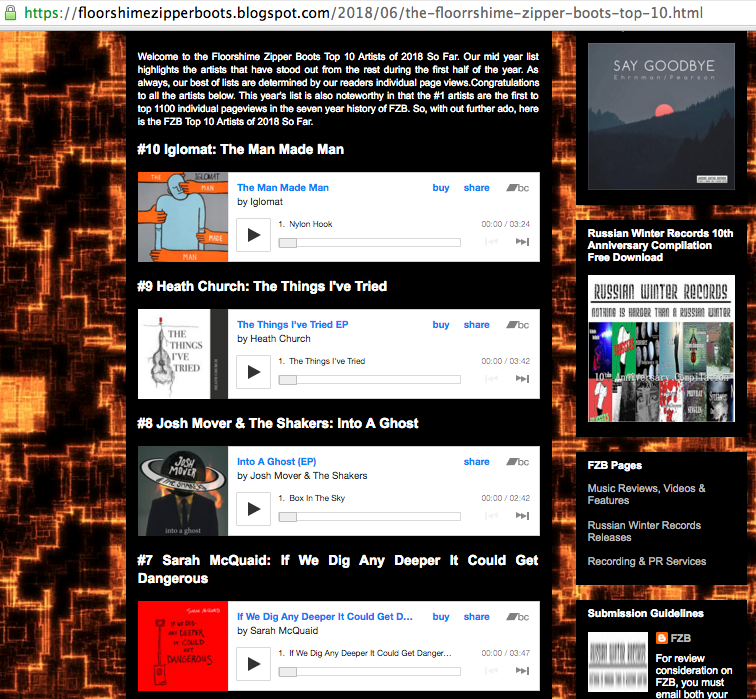Open Bandcamp logo in Sarah McQuaid player
This screenshot has height=699, width=756.
click(x=517, y=617)
